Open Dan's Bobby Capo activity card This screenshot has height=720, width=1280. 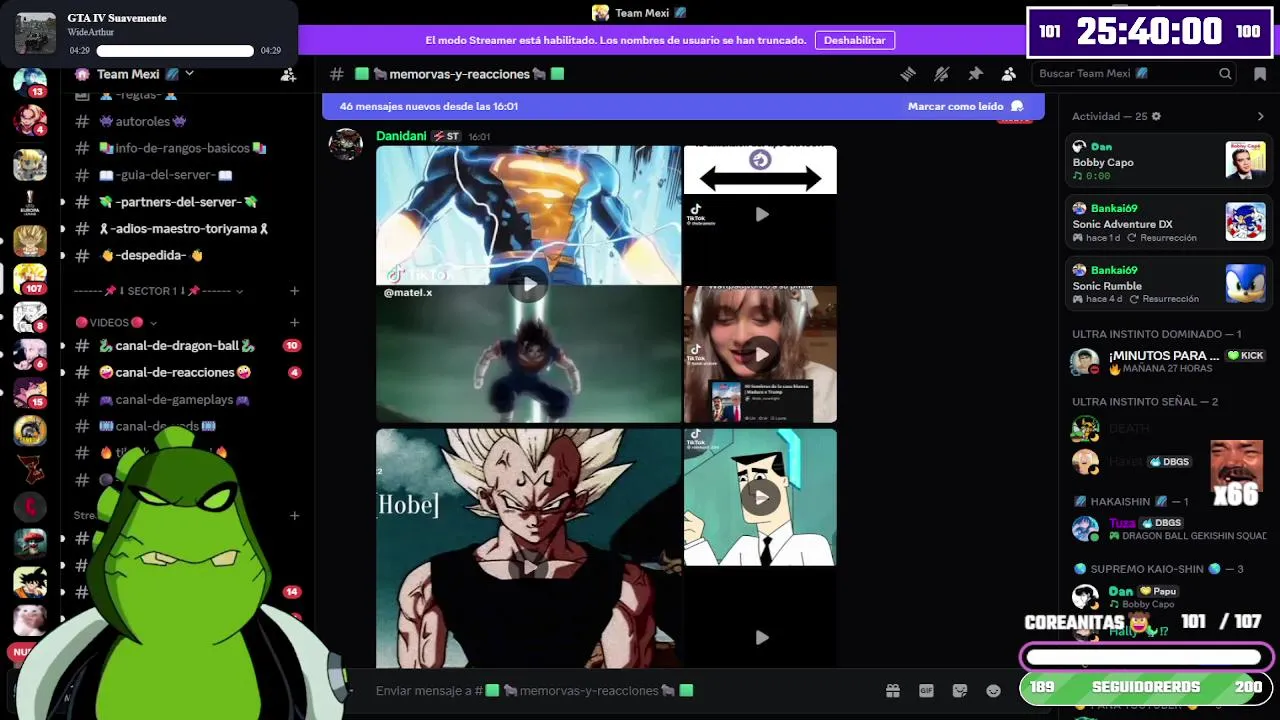point(1168,160)
